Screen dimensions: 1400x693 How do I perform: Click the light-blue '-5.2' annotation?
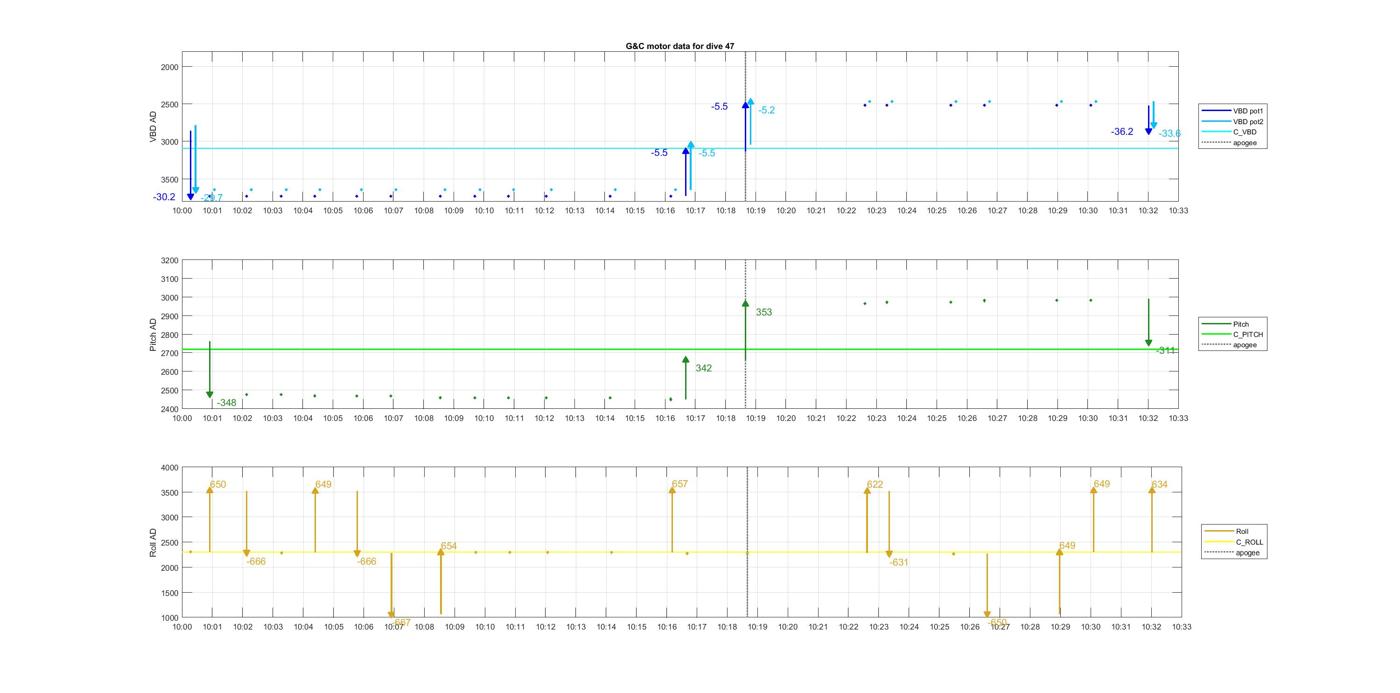click(767, 110)
